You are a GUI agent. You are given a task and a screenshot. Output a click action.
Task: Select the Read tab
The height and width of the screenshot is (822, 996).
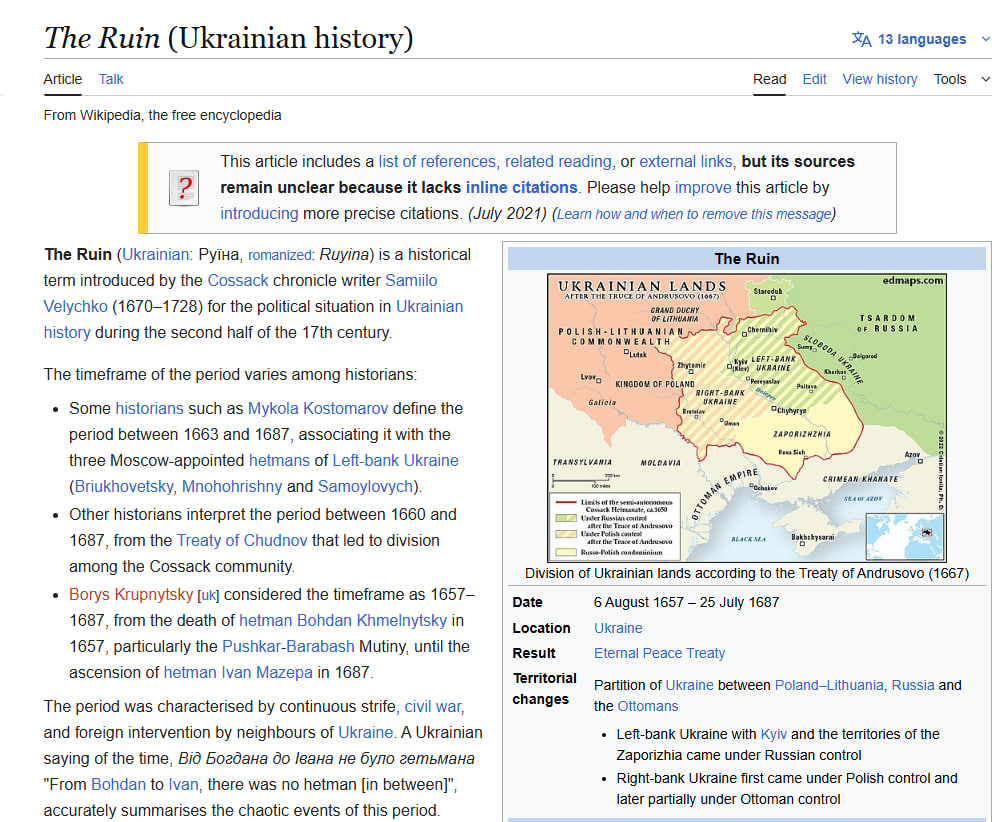click(769, 79)
